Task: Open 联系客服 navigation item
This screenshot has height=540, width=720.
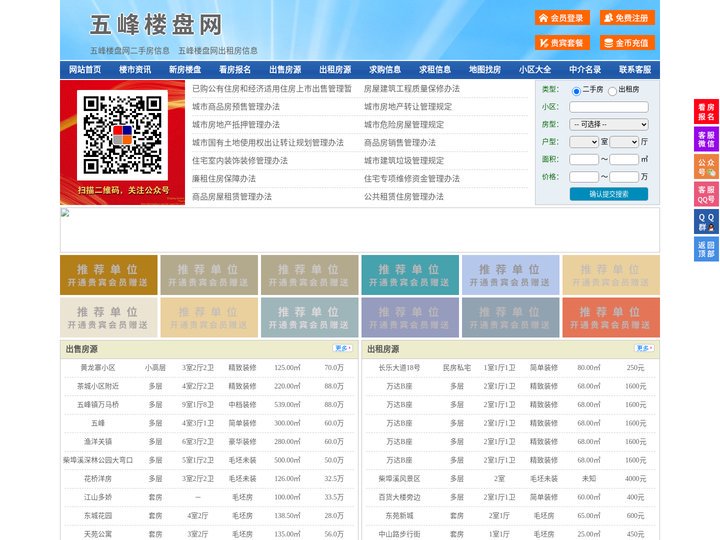Action: 635,70
